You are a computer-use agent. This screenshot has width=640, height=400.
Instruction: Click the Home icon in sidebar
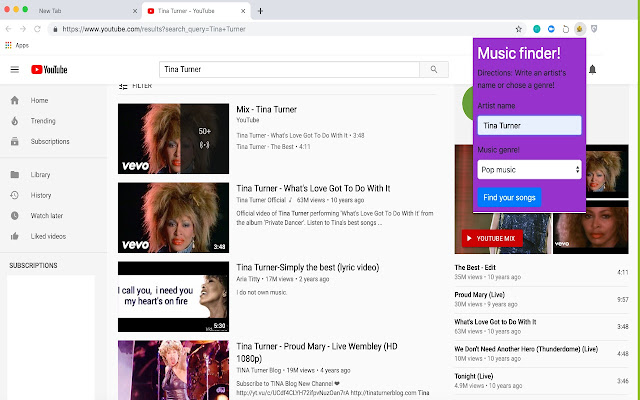(15, 100)
